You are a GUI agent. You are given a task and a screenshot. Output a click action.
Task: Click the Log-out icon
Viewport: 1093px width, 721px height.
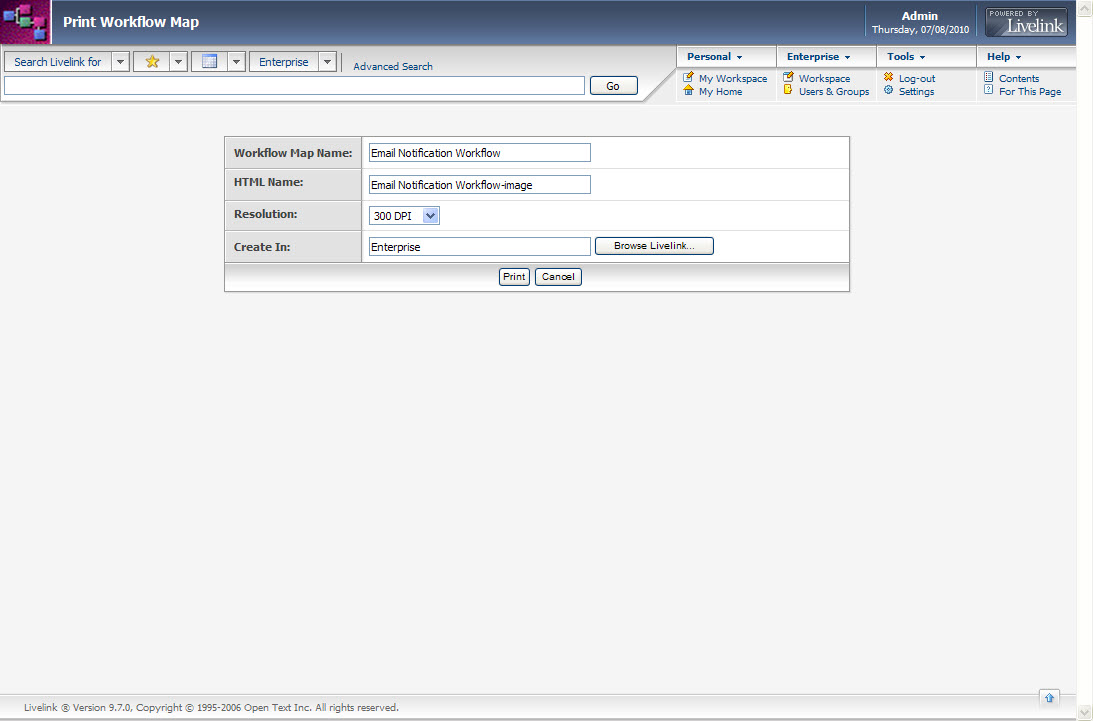(888, 78)
